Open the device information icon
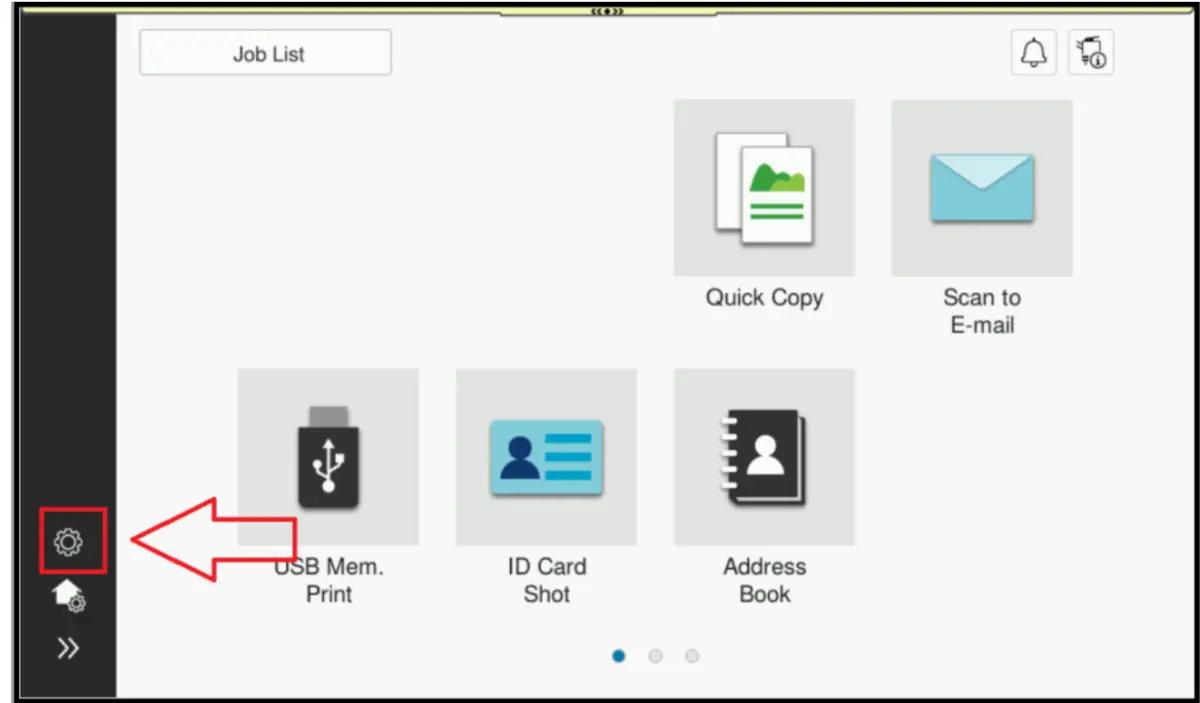This screenshot has width=1200, height=703. pos(1091,53)
